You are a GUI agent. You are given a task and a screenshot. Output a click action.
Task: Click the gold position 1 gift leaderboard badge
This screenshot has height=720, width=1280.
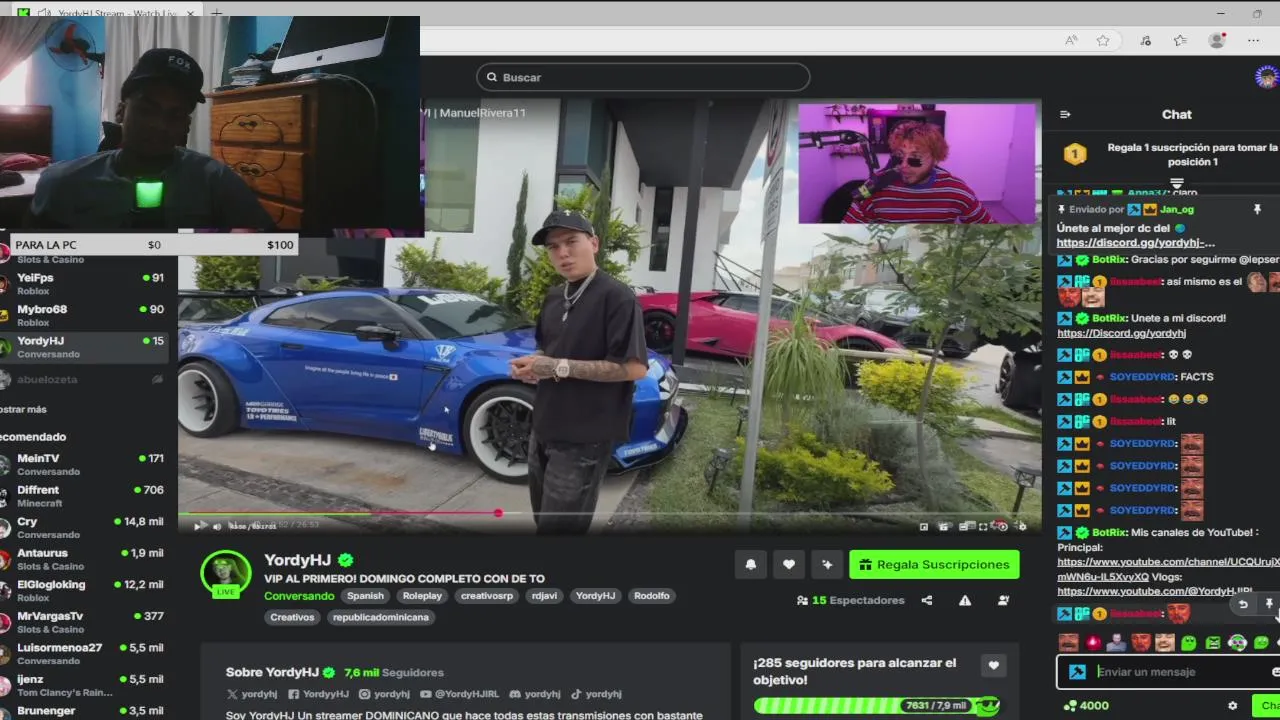(1075, 154)
